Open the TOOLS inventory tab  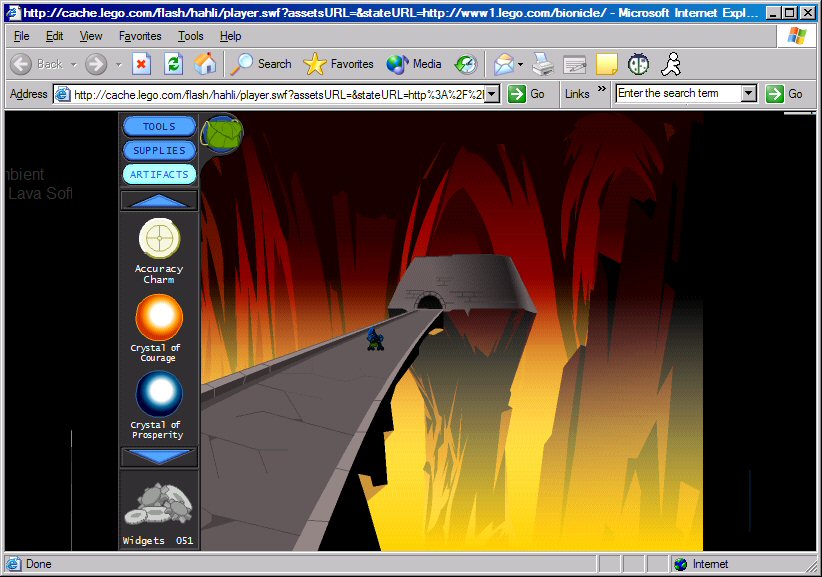159,126
